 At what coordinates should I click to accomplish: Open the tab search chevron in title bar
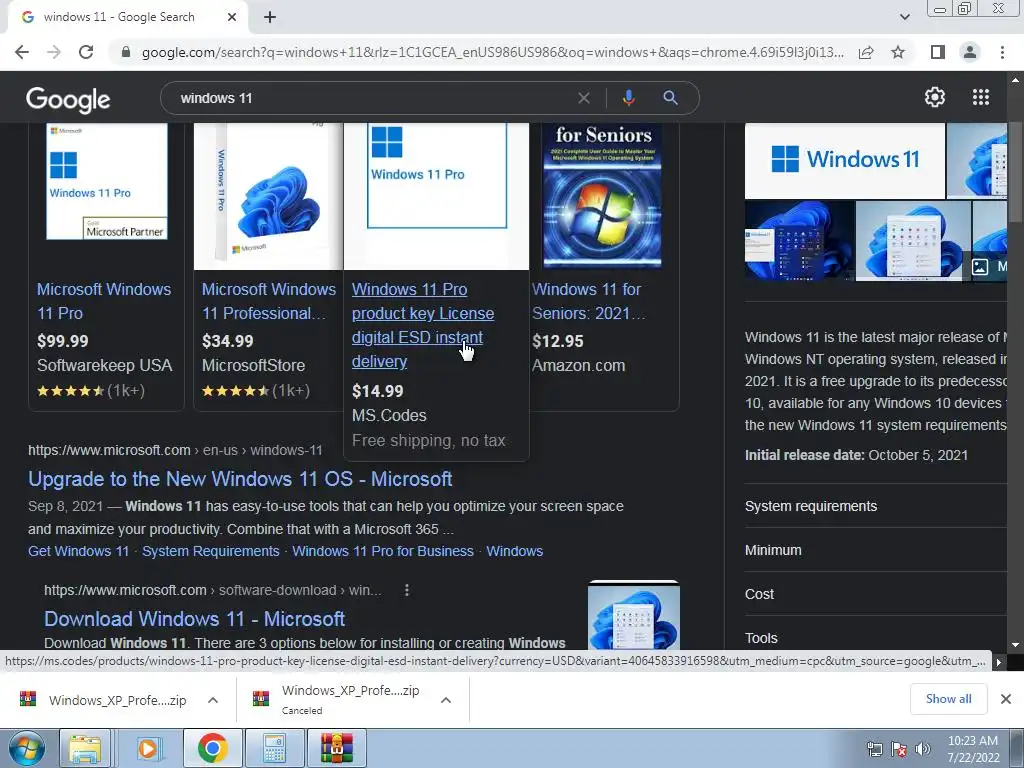(x=904, y=18)
